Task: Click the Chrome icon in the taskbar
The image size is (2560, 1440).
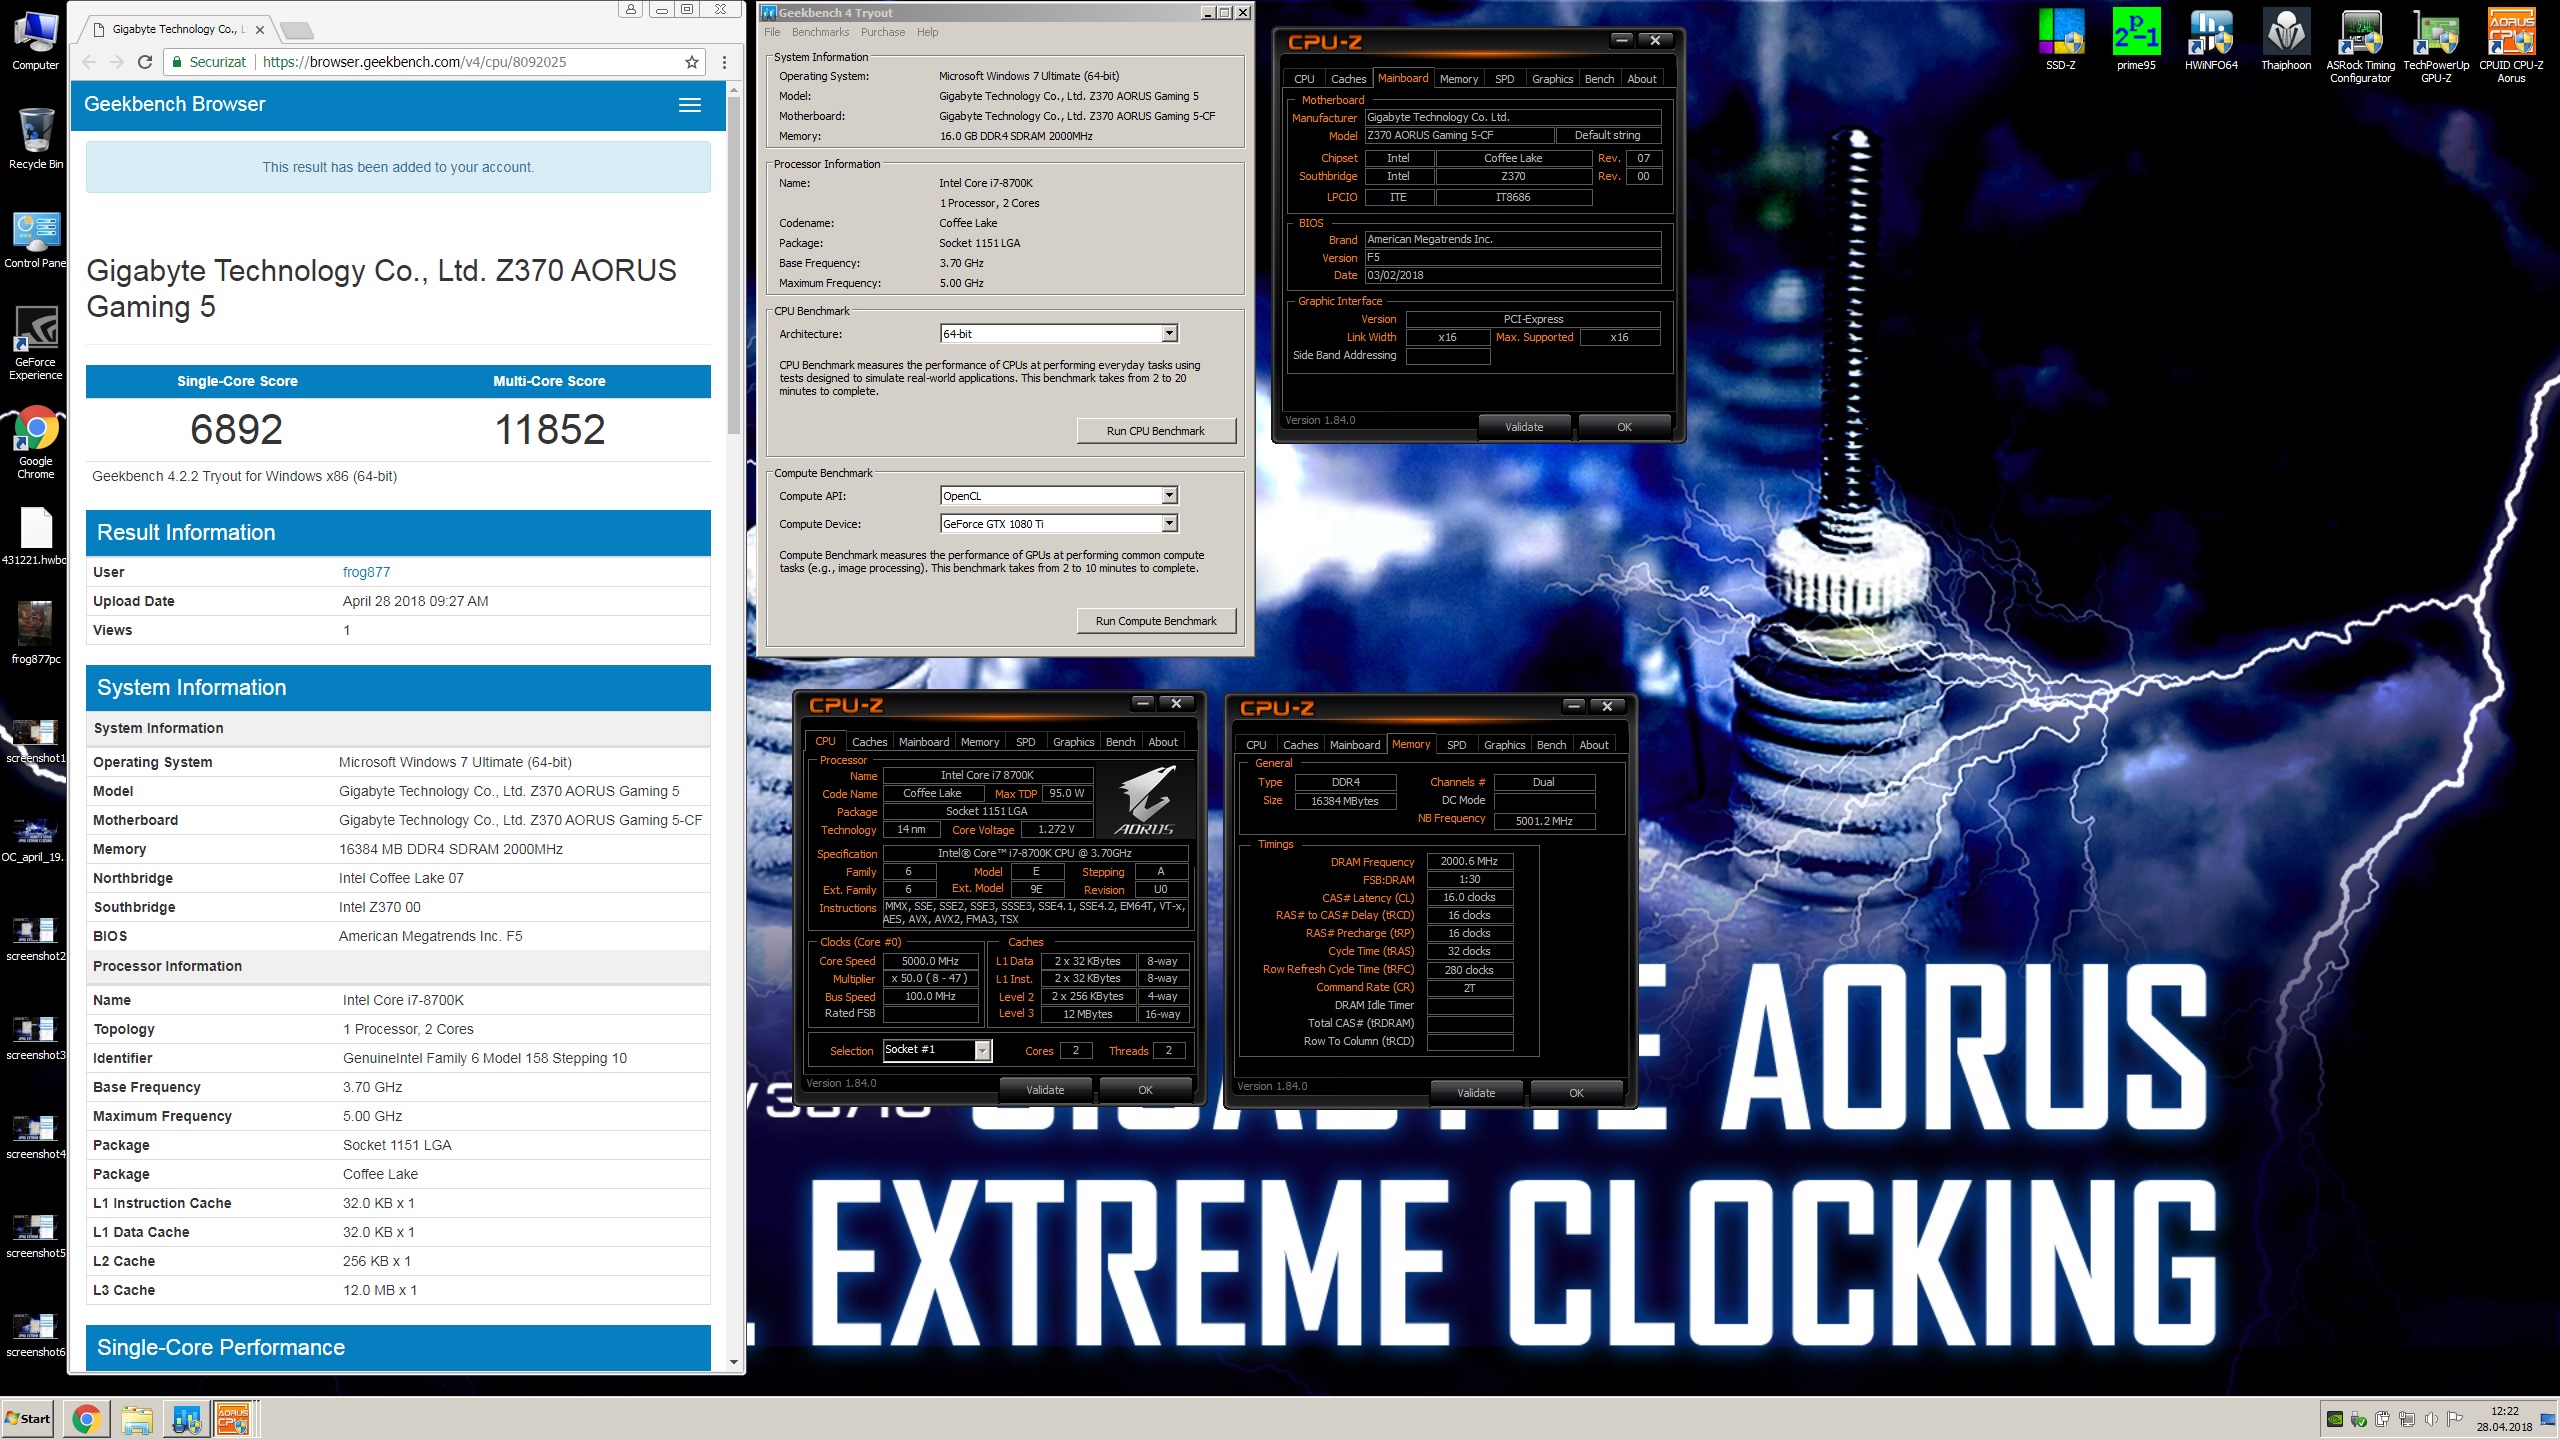Action: pos(86,1419)
